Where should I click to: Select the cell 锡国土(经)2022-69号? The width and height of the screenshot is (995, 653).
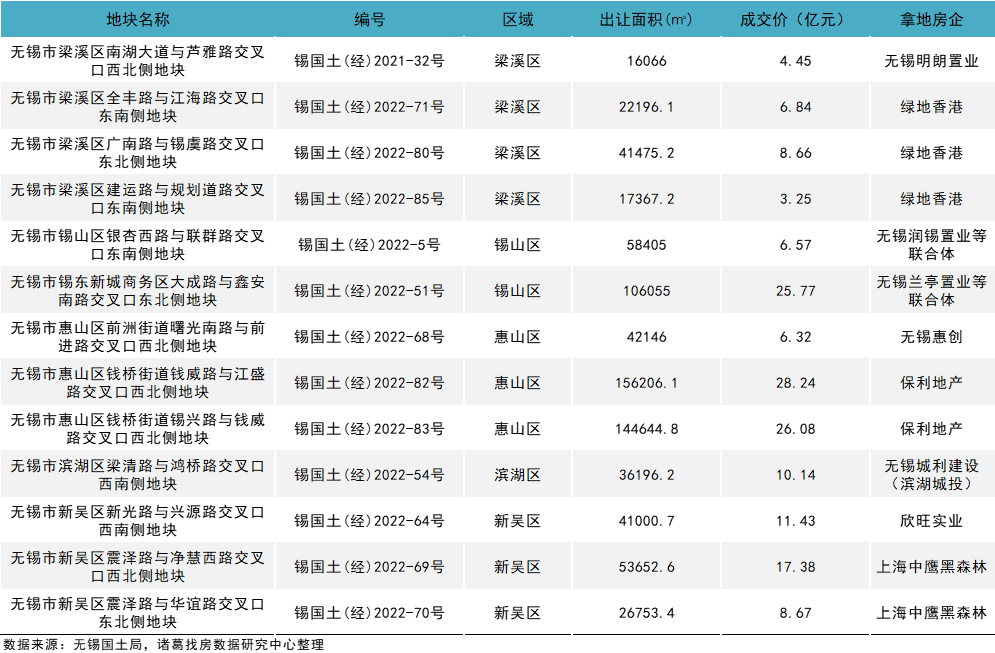[x=369, y=567]
